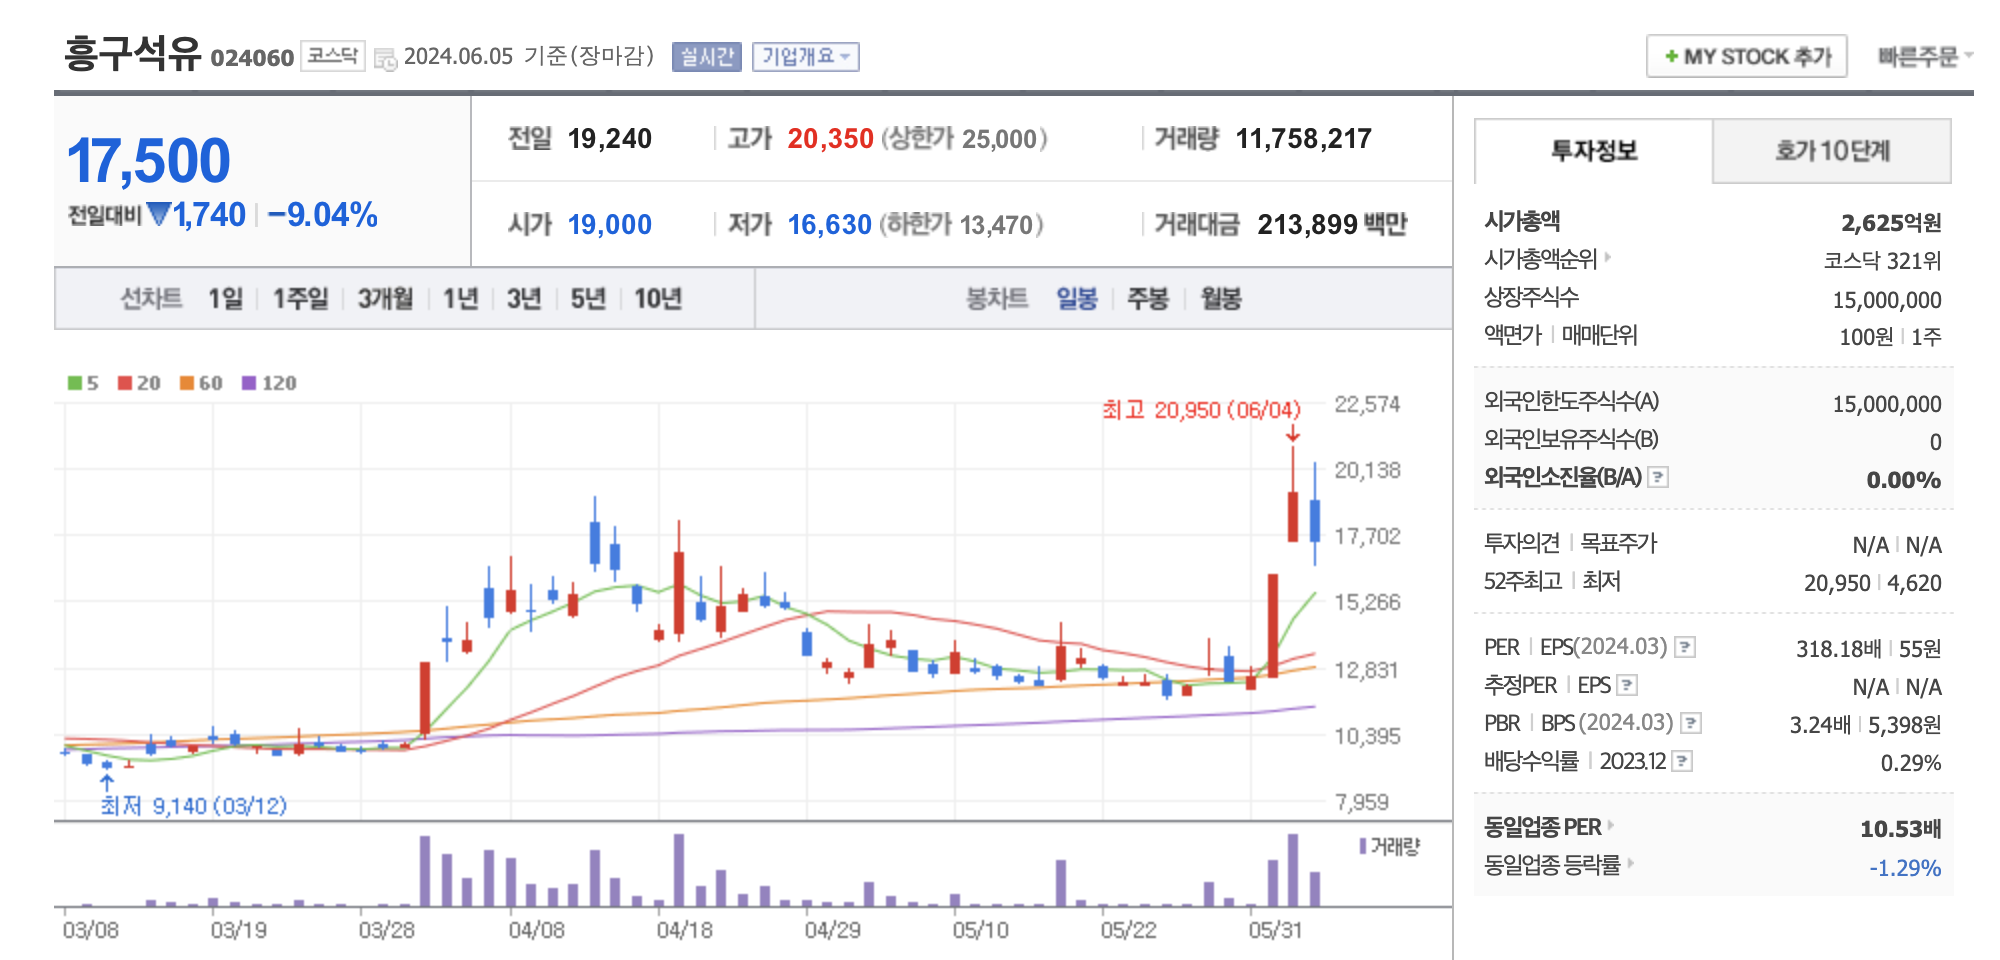Open the 시가총액순위 link

point(1541,259)
